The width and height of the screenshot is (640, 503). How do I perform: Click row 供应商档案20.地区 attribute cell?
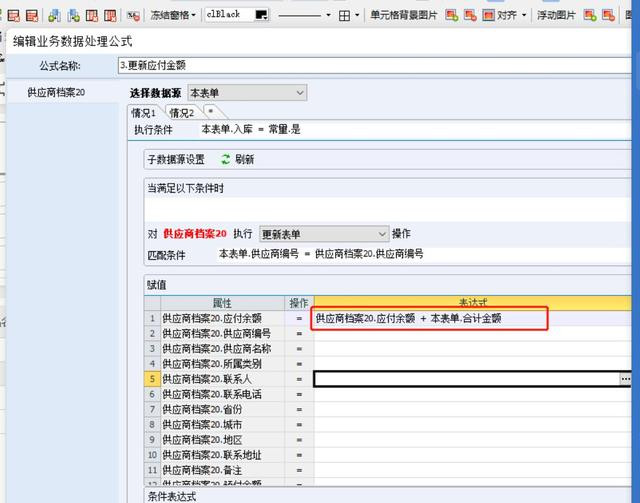click(222, 440)
